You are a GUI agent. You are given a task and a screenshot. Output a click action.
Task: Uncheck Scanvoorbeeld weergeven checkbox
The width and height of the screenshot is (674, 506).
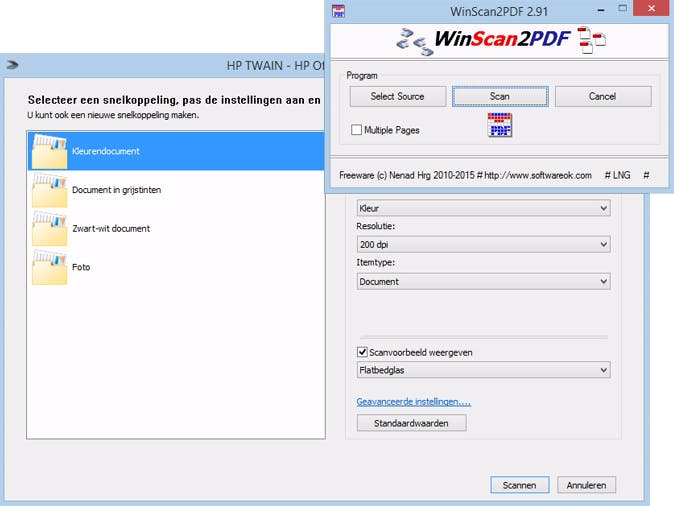tap(362, 352)
